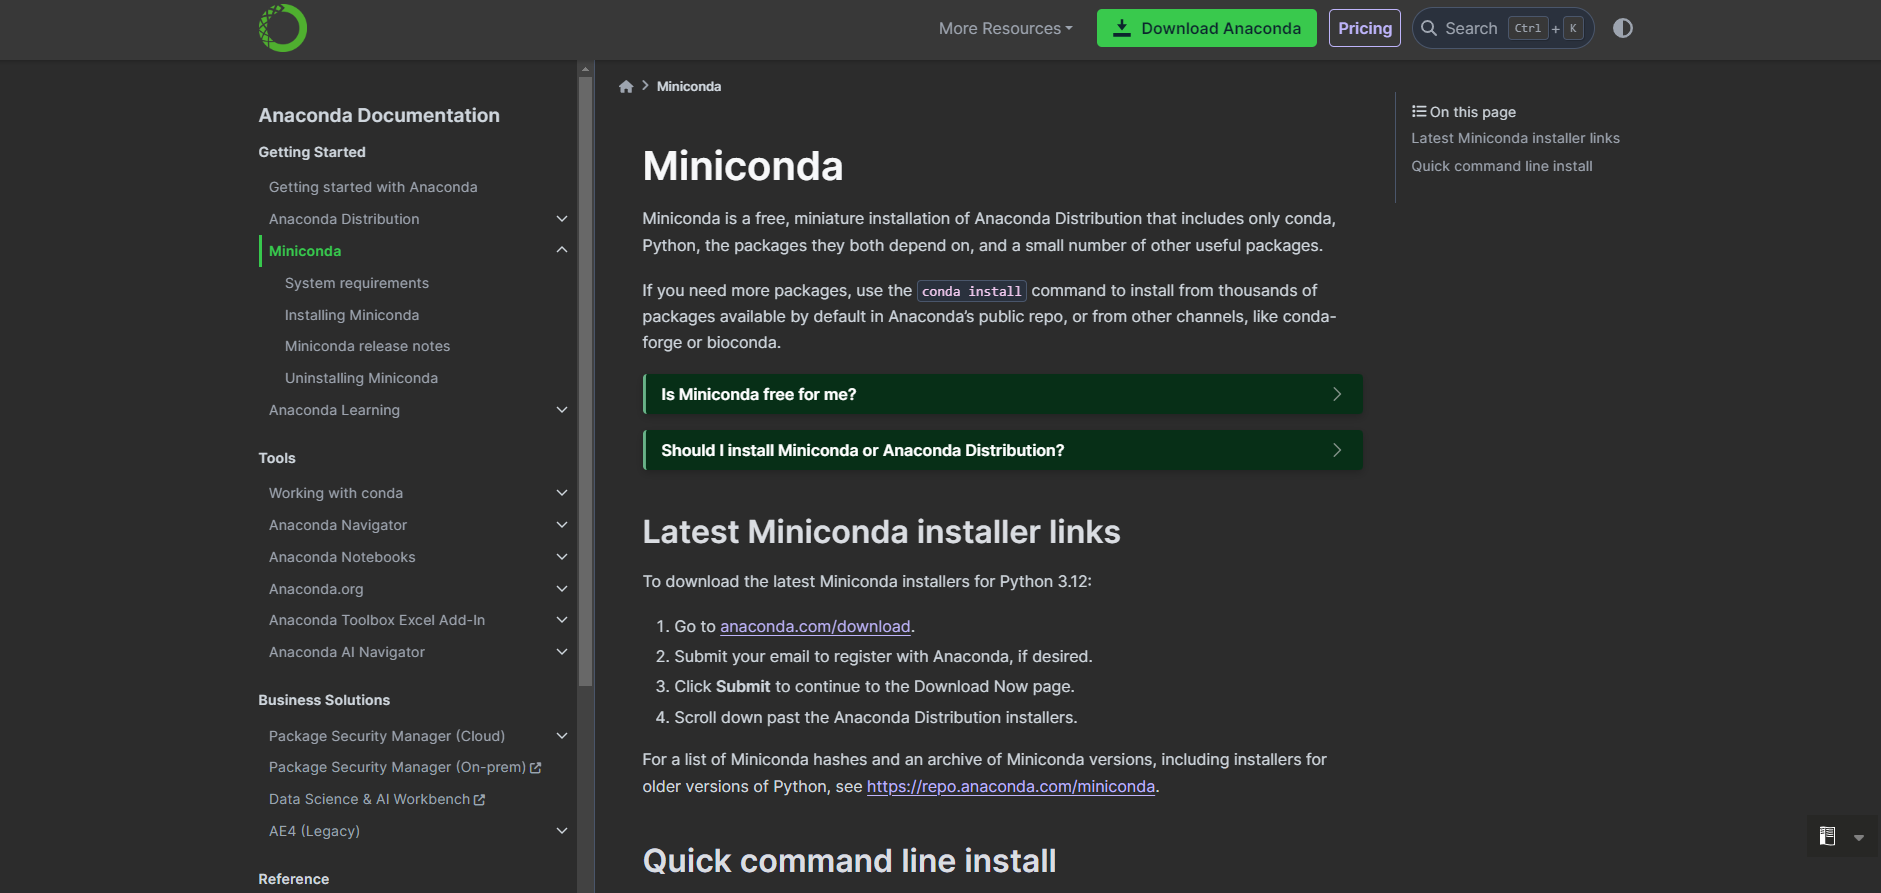1881x893 pixels.
Task: Expand Package Security Manager (Cloud) chevron
Action: (562, 736)
